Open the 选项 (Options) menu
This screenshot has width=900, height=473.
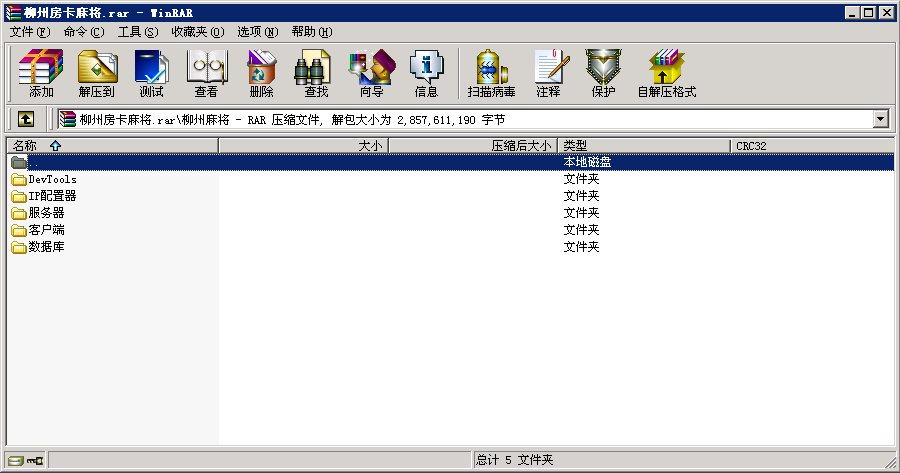tap(258, 32)
